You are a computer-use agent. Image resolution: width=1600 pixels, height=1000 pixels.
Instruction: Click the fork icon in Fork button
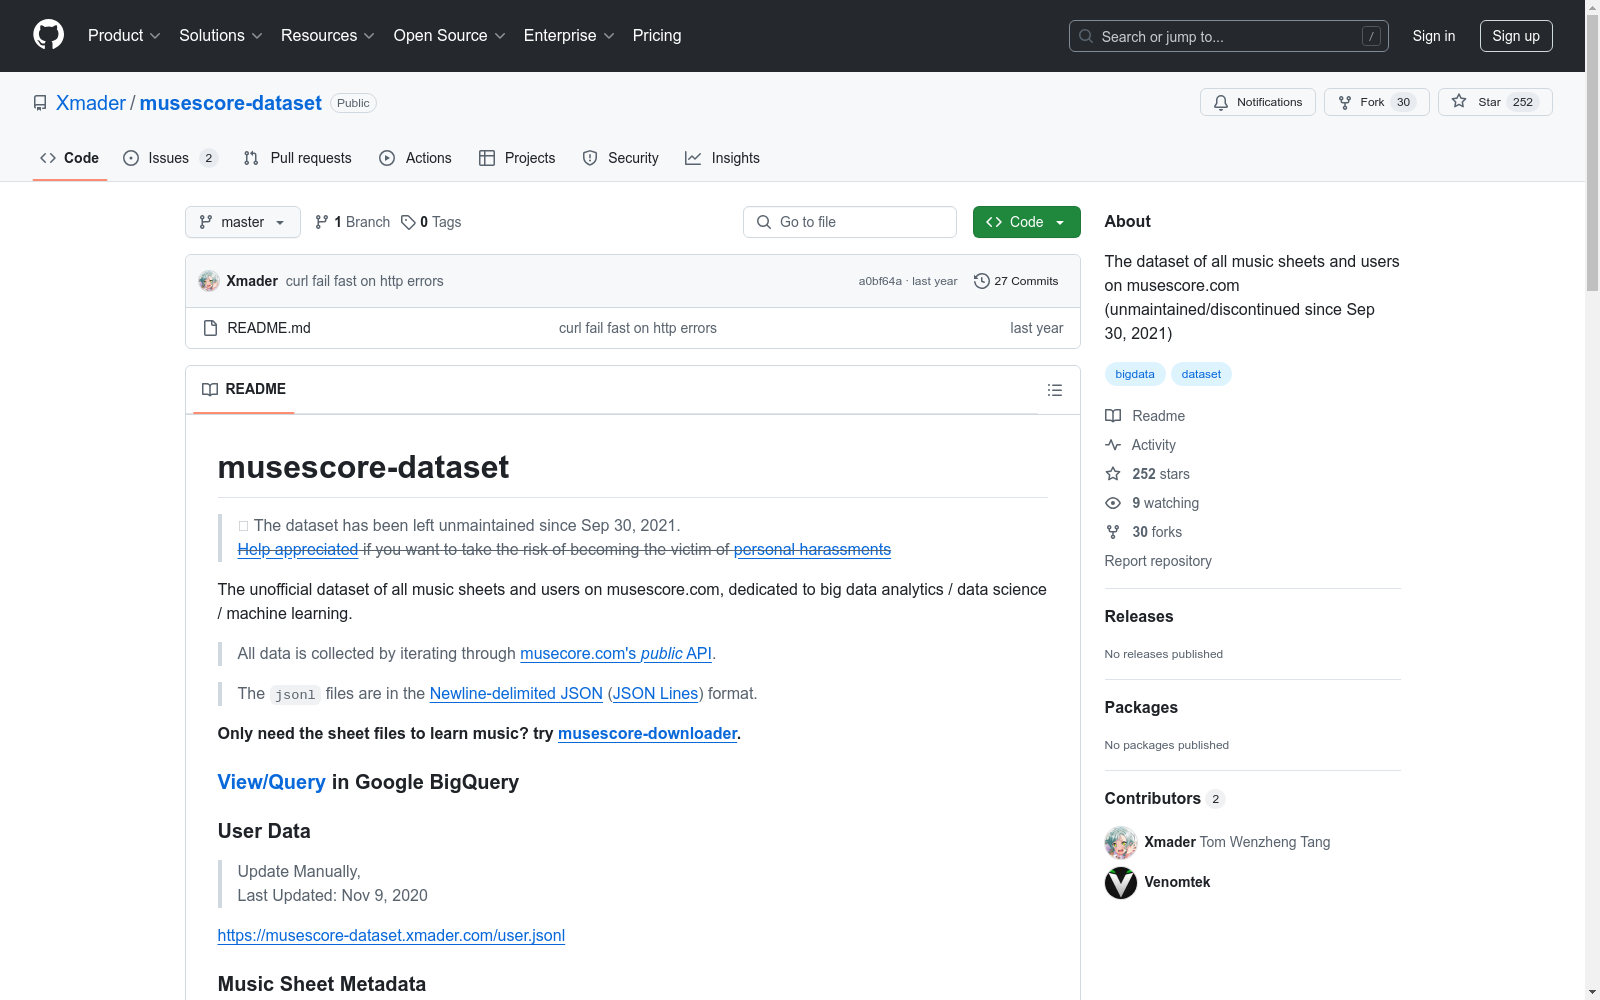pyautogui.click(x=1345, y=102)
